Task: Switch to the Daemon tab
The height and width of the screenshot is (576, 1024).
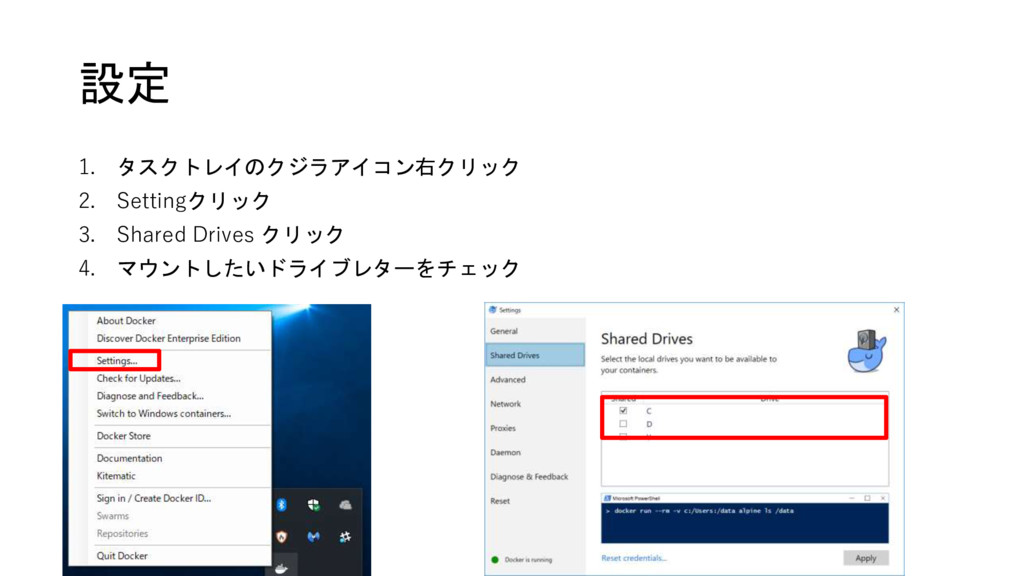Action: click(x=505, y=452)
